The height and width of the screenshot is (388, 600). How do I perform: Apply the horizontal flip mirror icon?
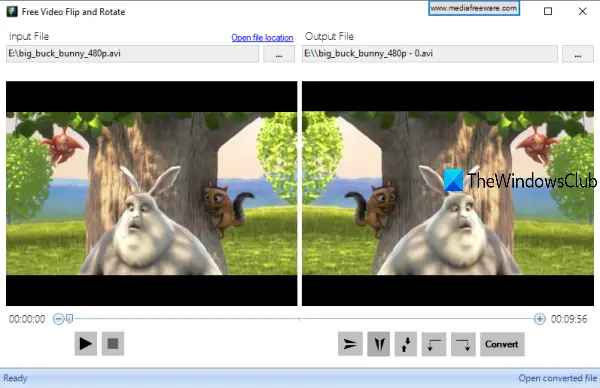[x=379, y=344]
